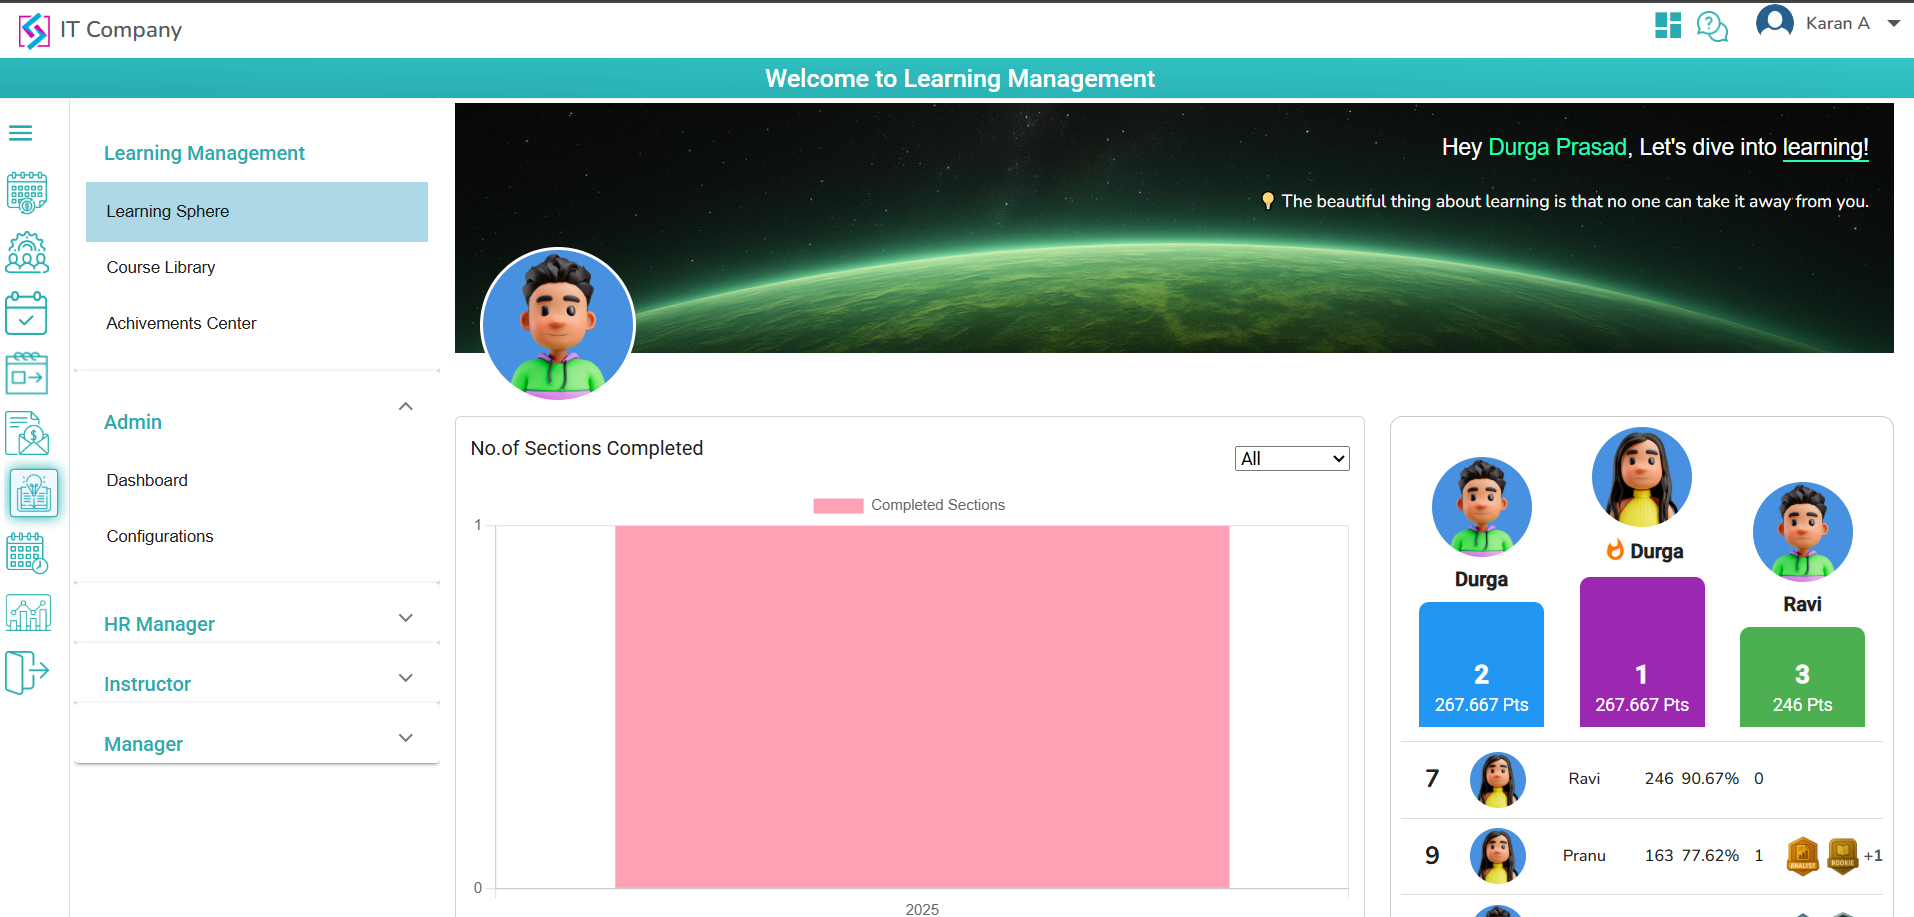1914x917 pixels.
Task: Collapse the Admin section
Action: click(x=405, y=406)
